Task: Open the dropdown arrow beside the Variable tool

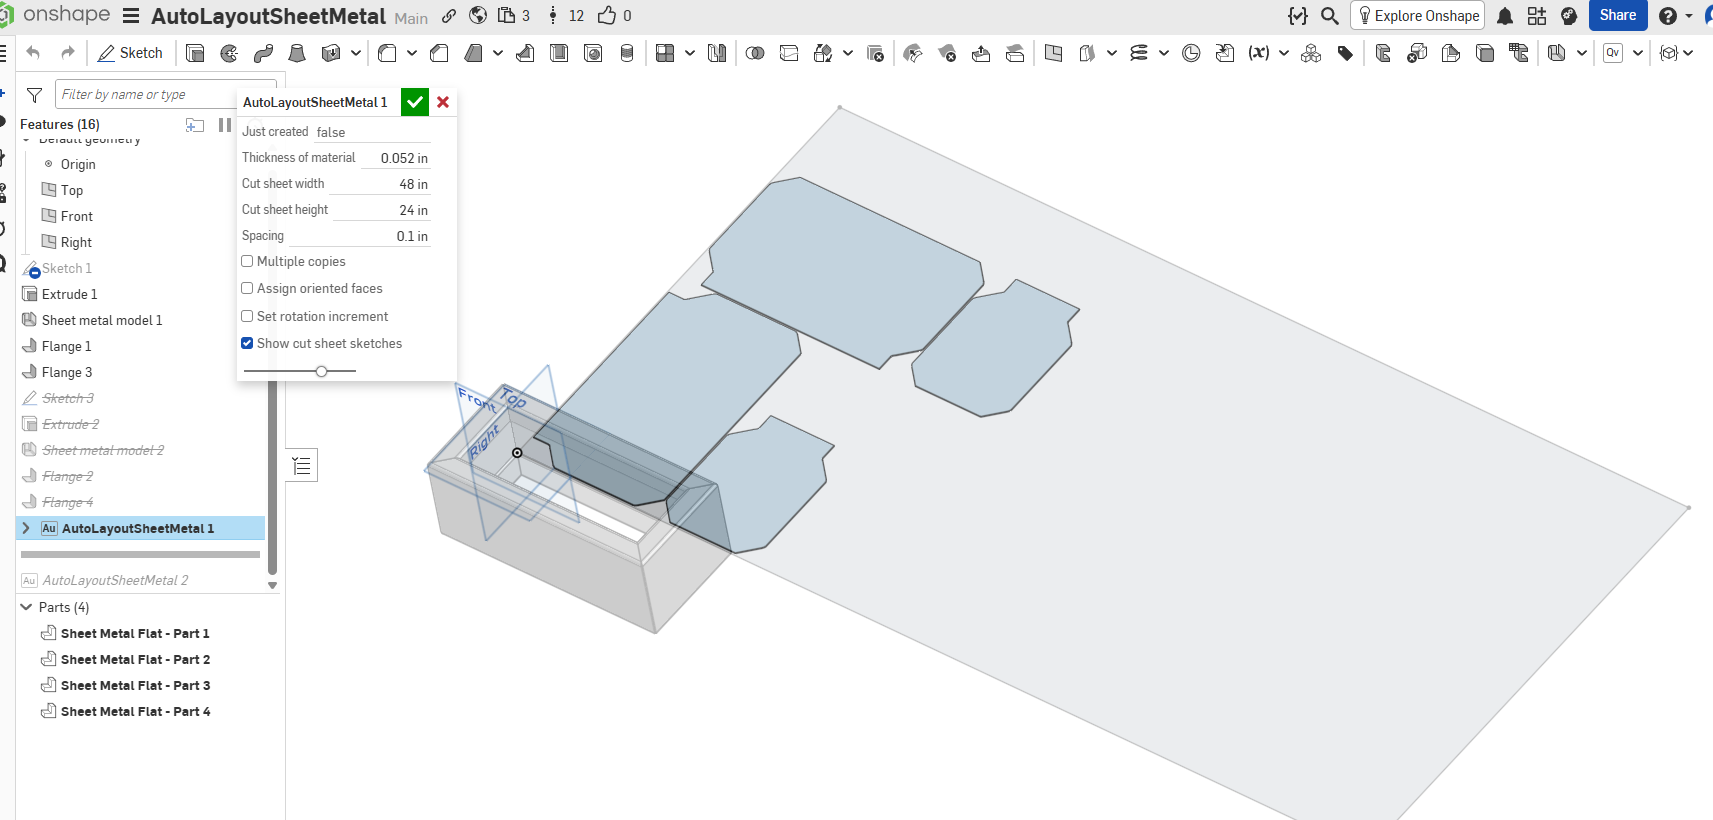Action: click(1284, 53)
